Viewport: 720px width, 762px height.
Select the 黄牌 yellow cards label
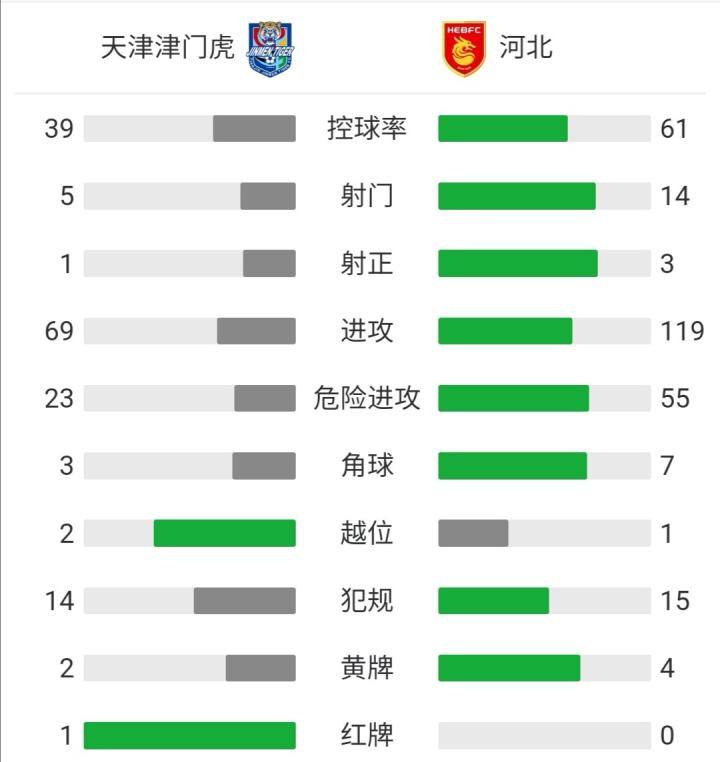tap(367, 668)
